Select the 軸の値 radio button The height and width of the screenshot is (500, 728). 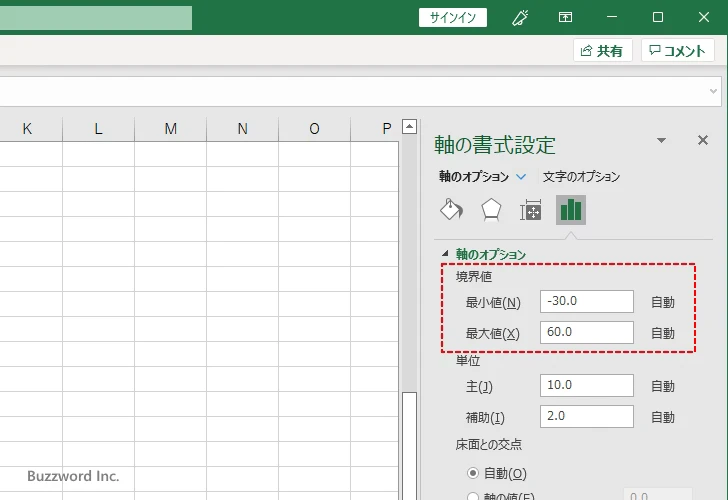pos(473,497)
